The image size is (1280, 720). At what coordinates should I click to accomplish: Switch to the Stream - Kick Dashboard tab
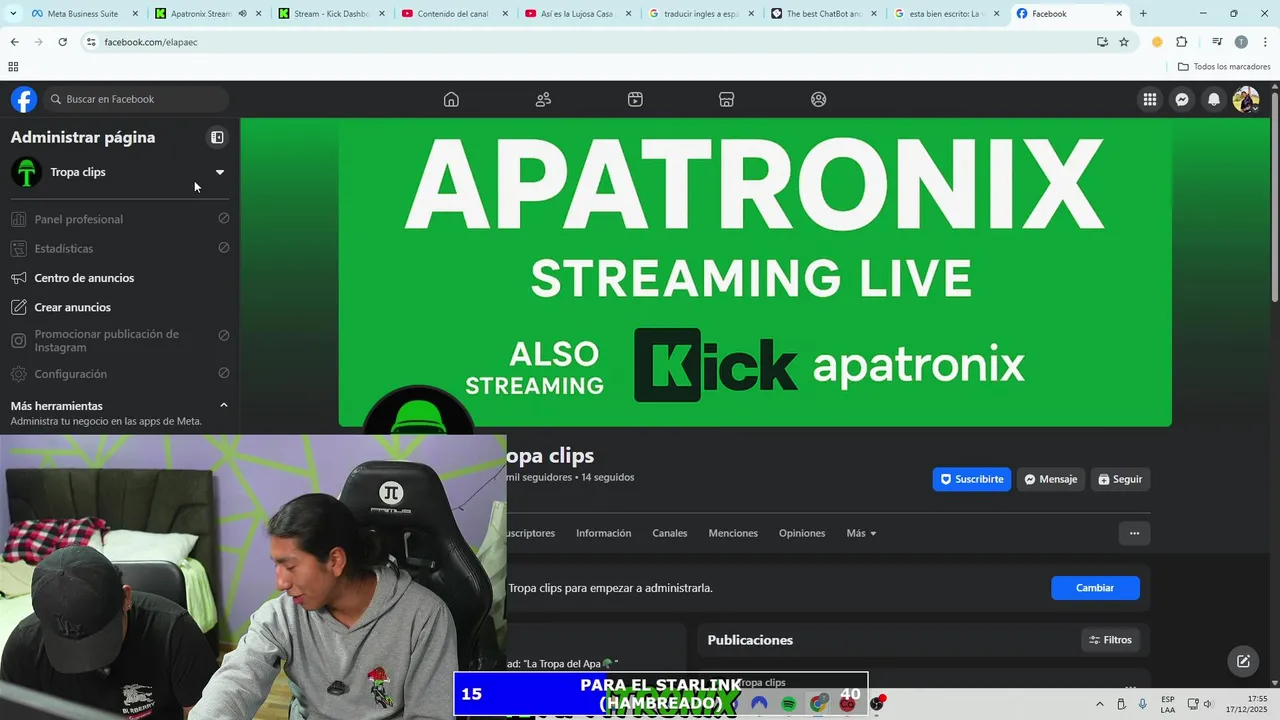pyautogui.click(x=332, y=14)
